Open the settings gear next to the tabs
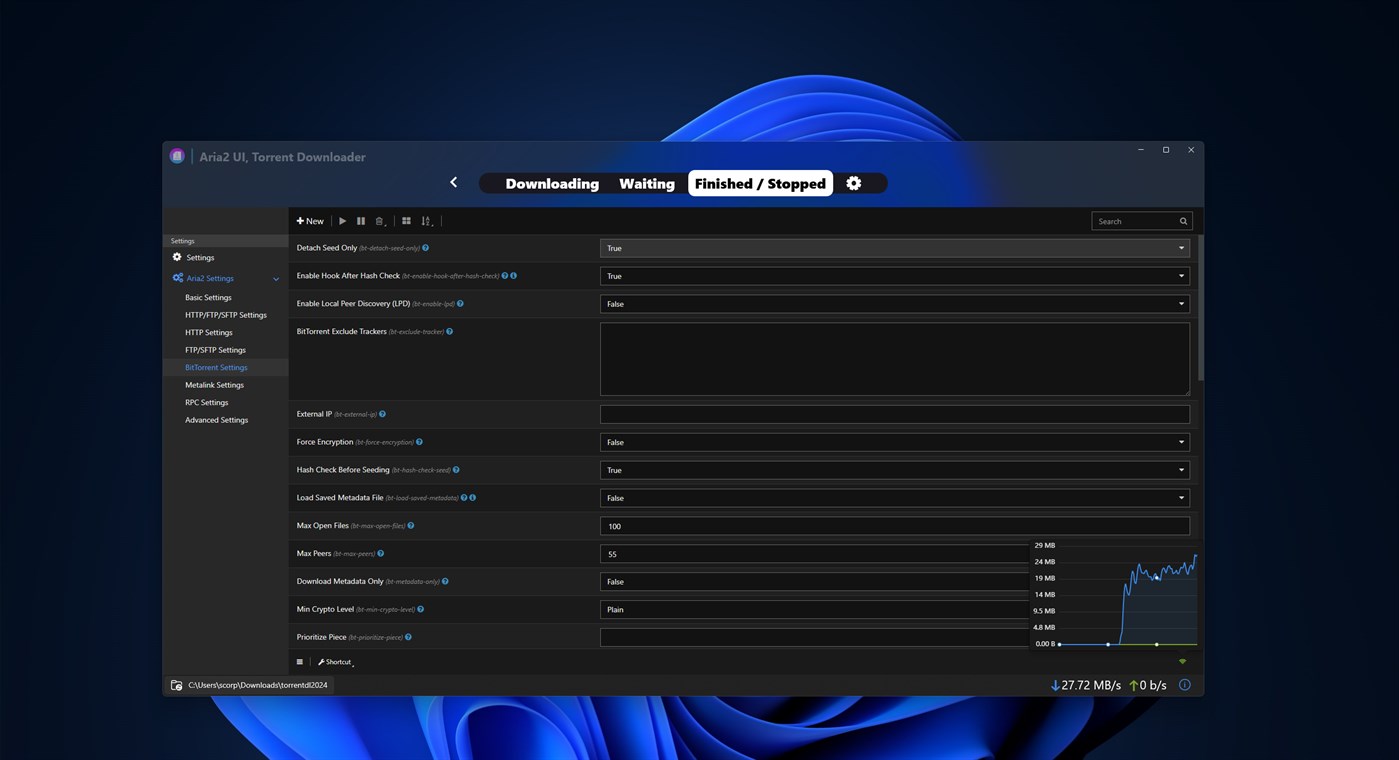Viewport: 1399px width, 760px height. 853,182
